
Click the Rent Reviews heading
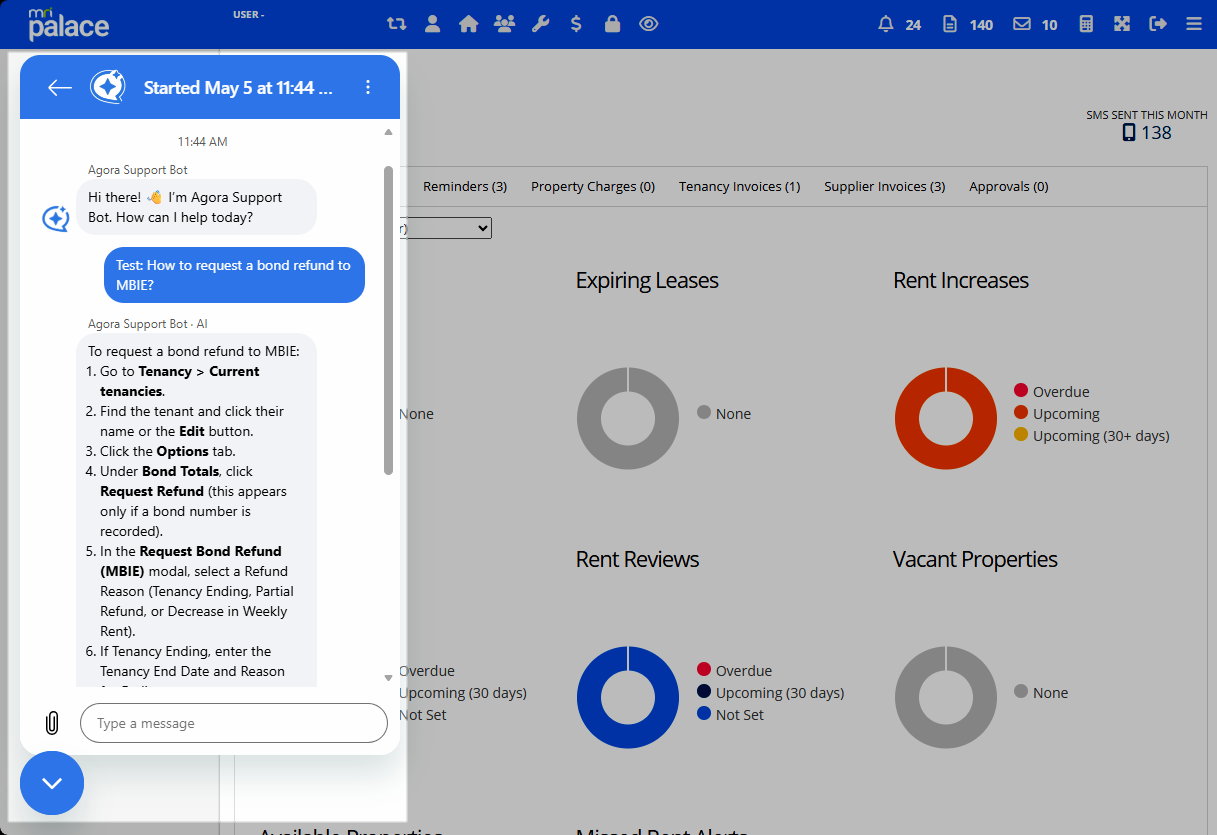click(x=637, y=559)
